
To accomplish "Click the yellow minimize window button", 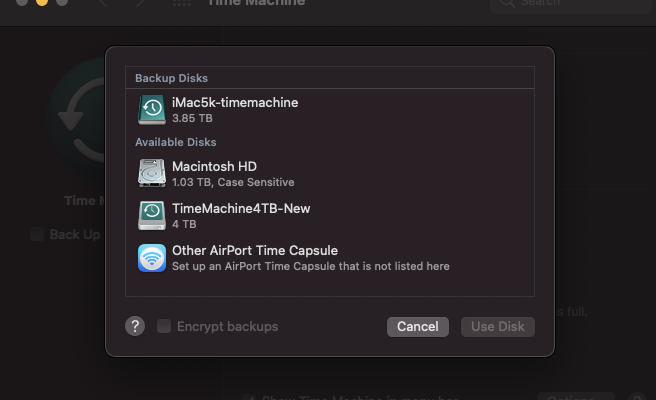I will click(42, 2).
